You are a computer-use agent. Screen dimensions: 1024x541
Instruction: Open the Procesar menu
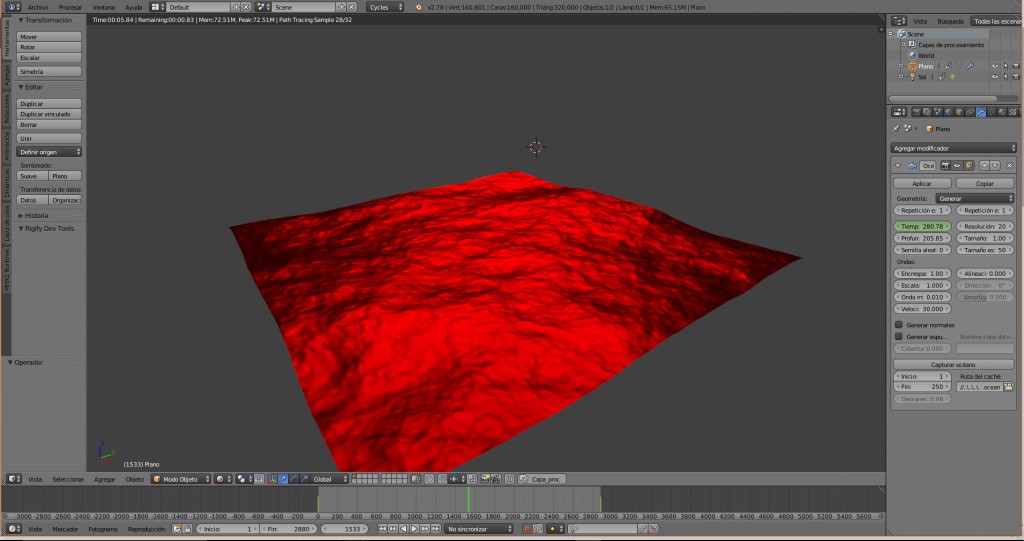[70, 7]
